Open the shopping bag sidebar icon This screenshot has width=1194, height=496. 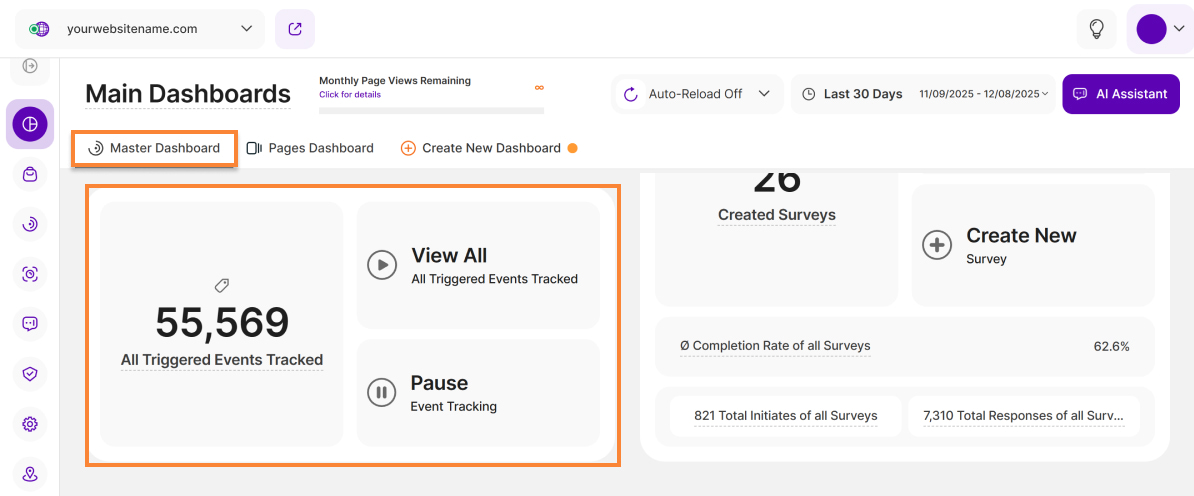(x=30, y=174)
